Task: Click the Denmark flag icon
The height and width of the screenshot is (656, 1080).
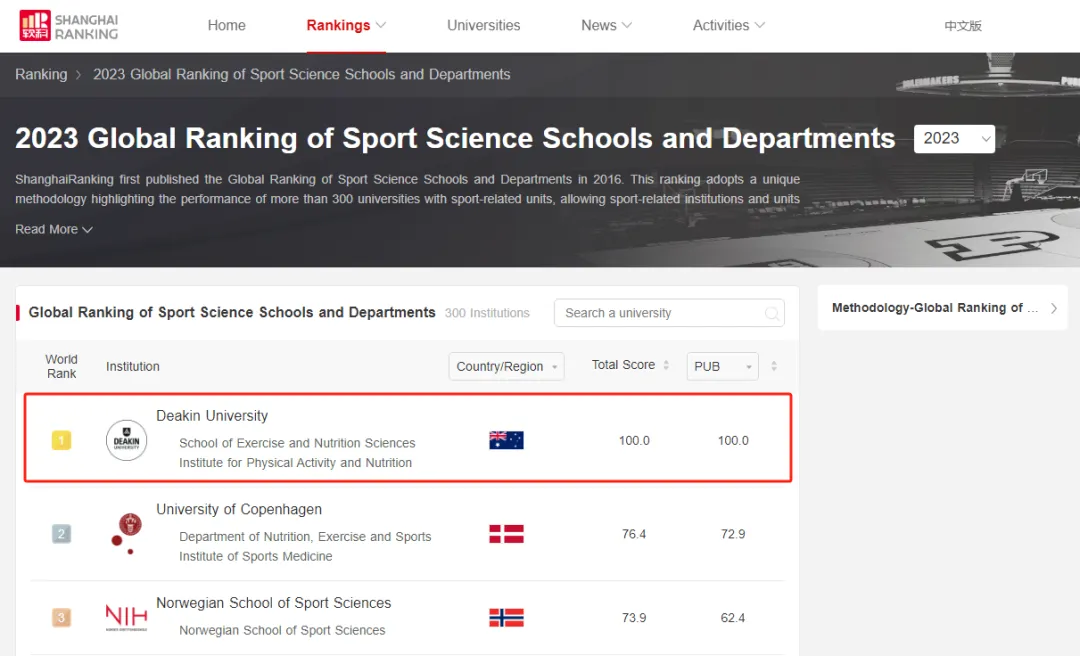Action: coord(506,534)
